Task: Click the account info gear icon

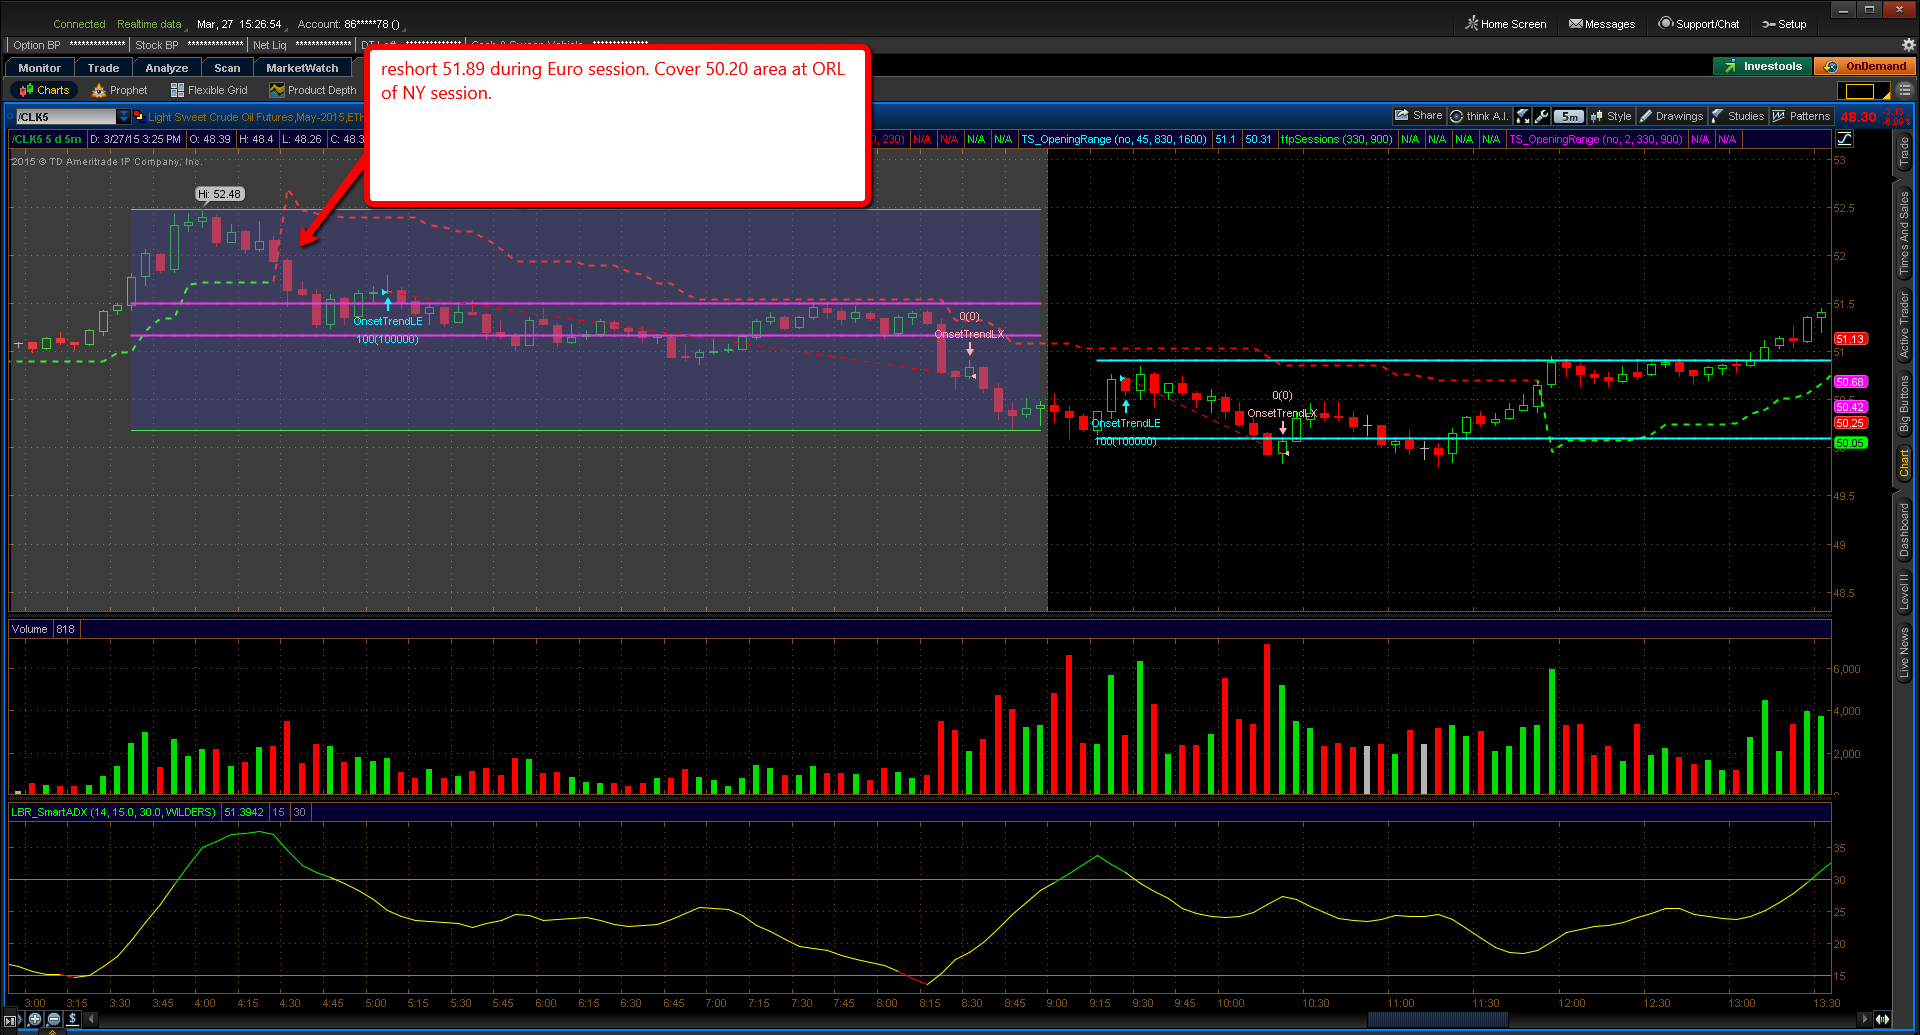Action: tap(1908, 45)
